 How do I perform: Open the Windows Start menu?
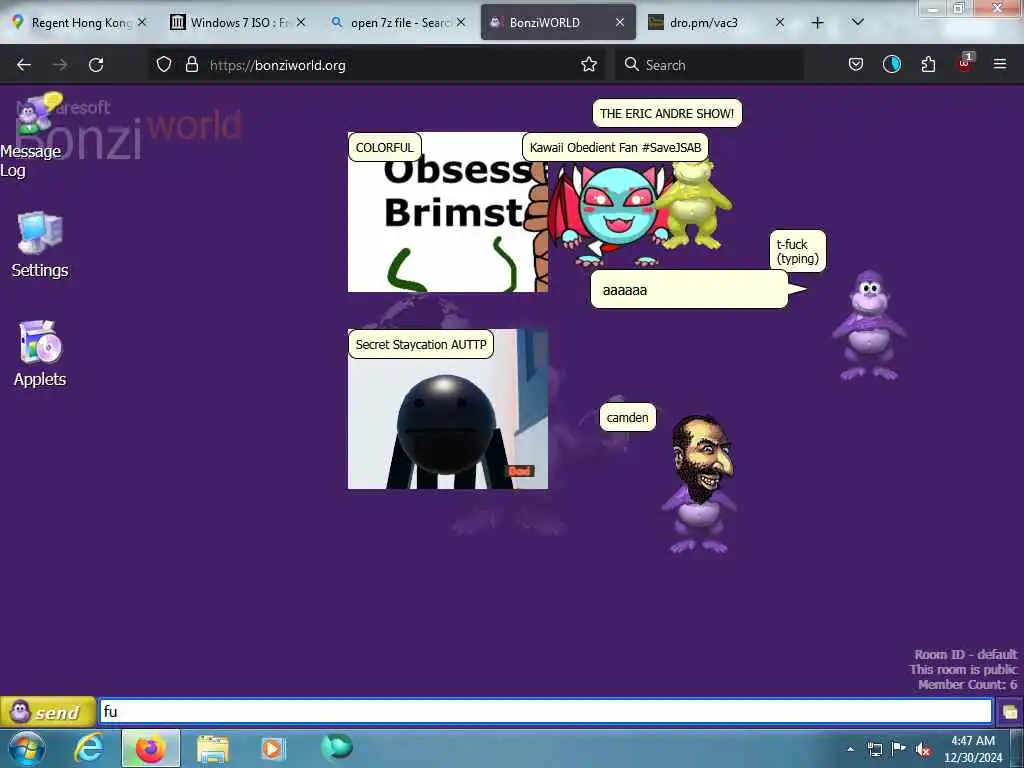coord(27,748)
